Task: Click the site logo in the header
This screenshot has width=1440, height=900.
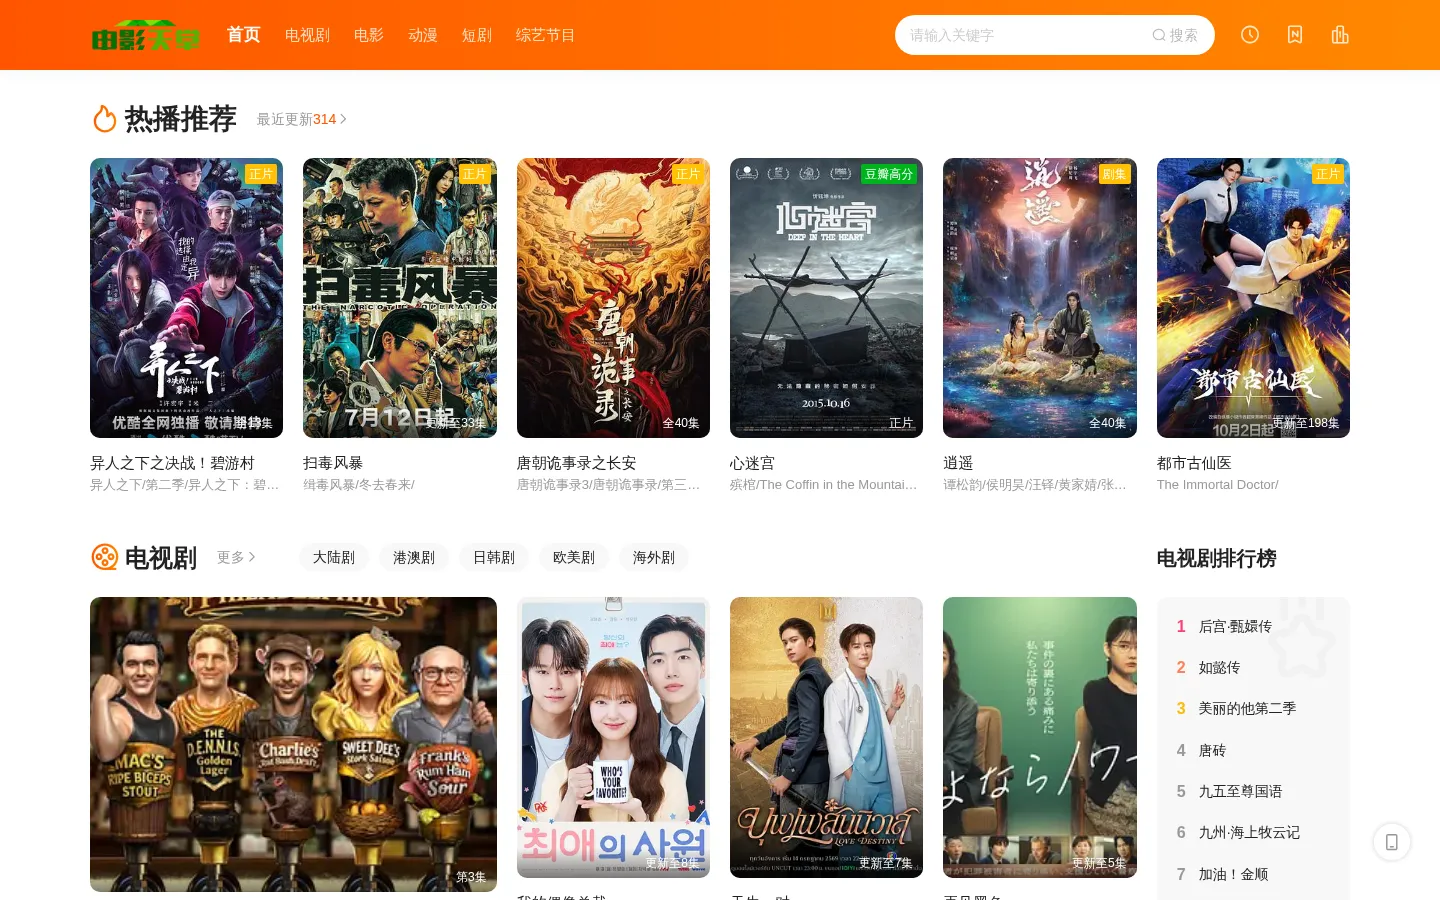Action: [146, 35]
